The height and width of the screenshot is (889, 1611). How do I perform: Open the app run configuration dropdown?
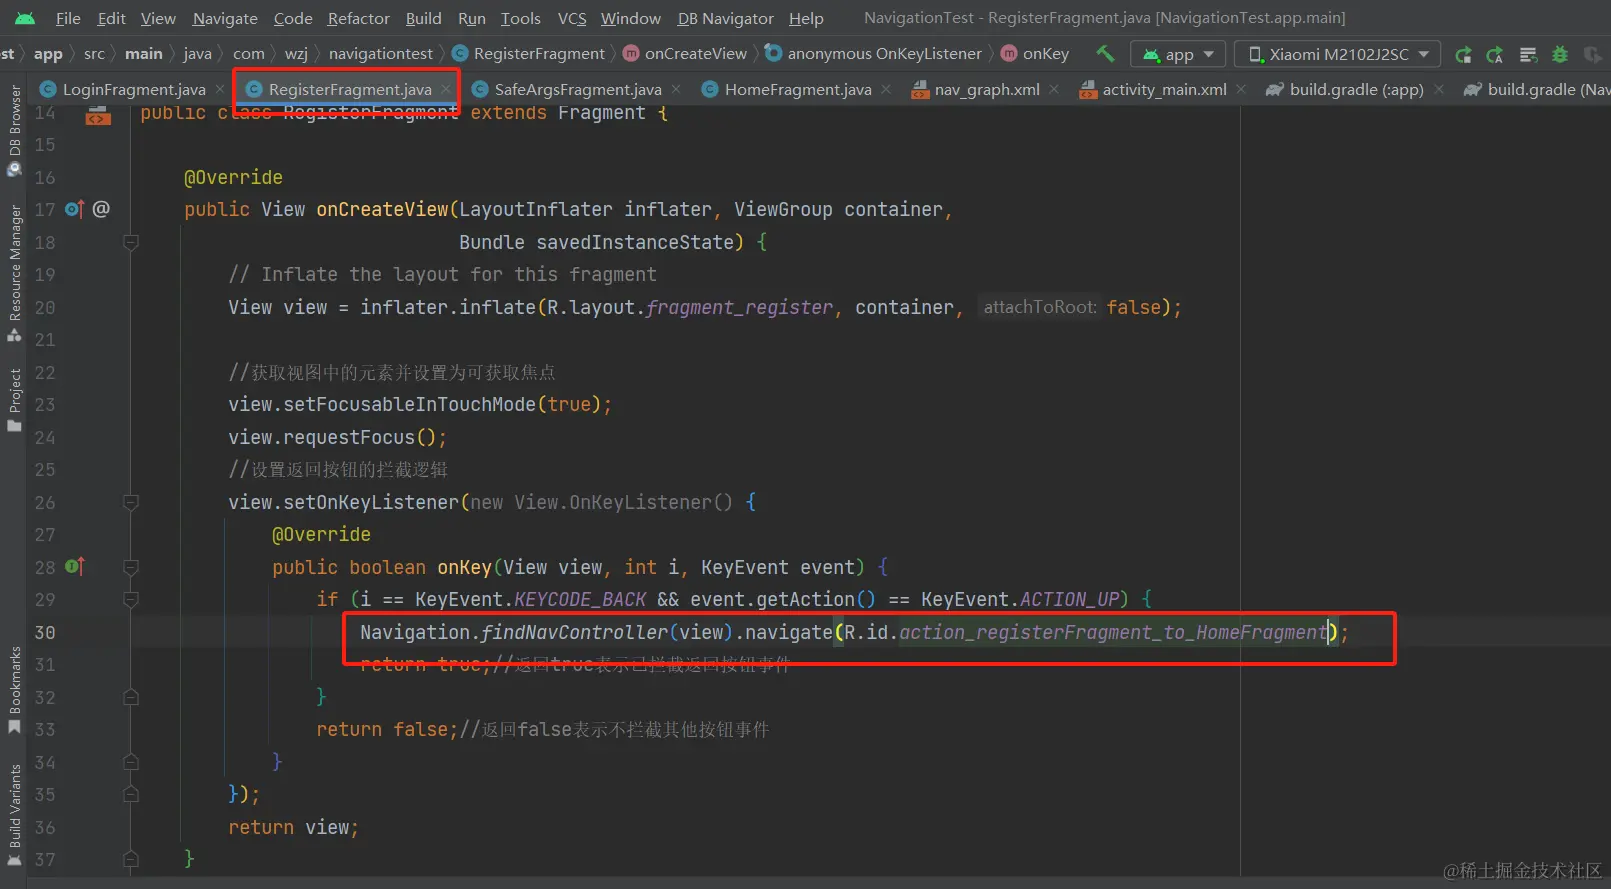1178,54
